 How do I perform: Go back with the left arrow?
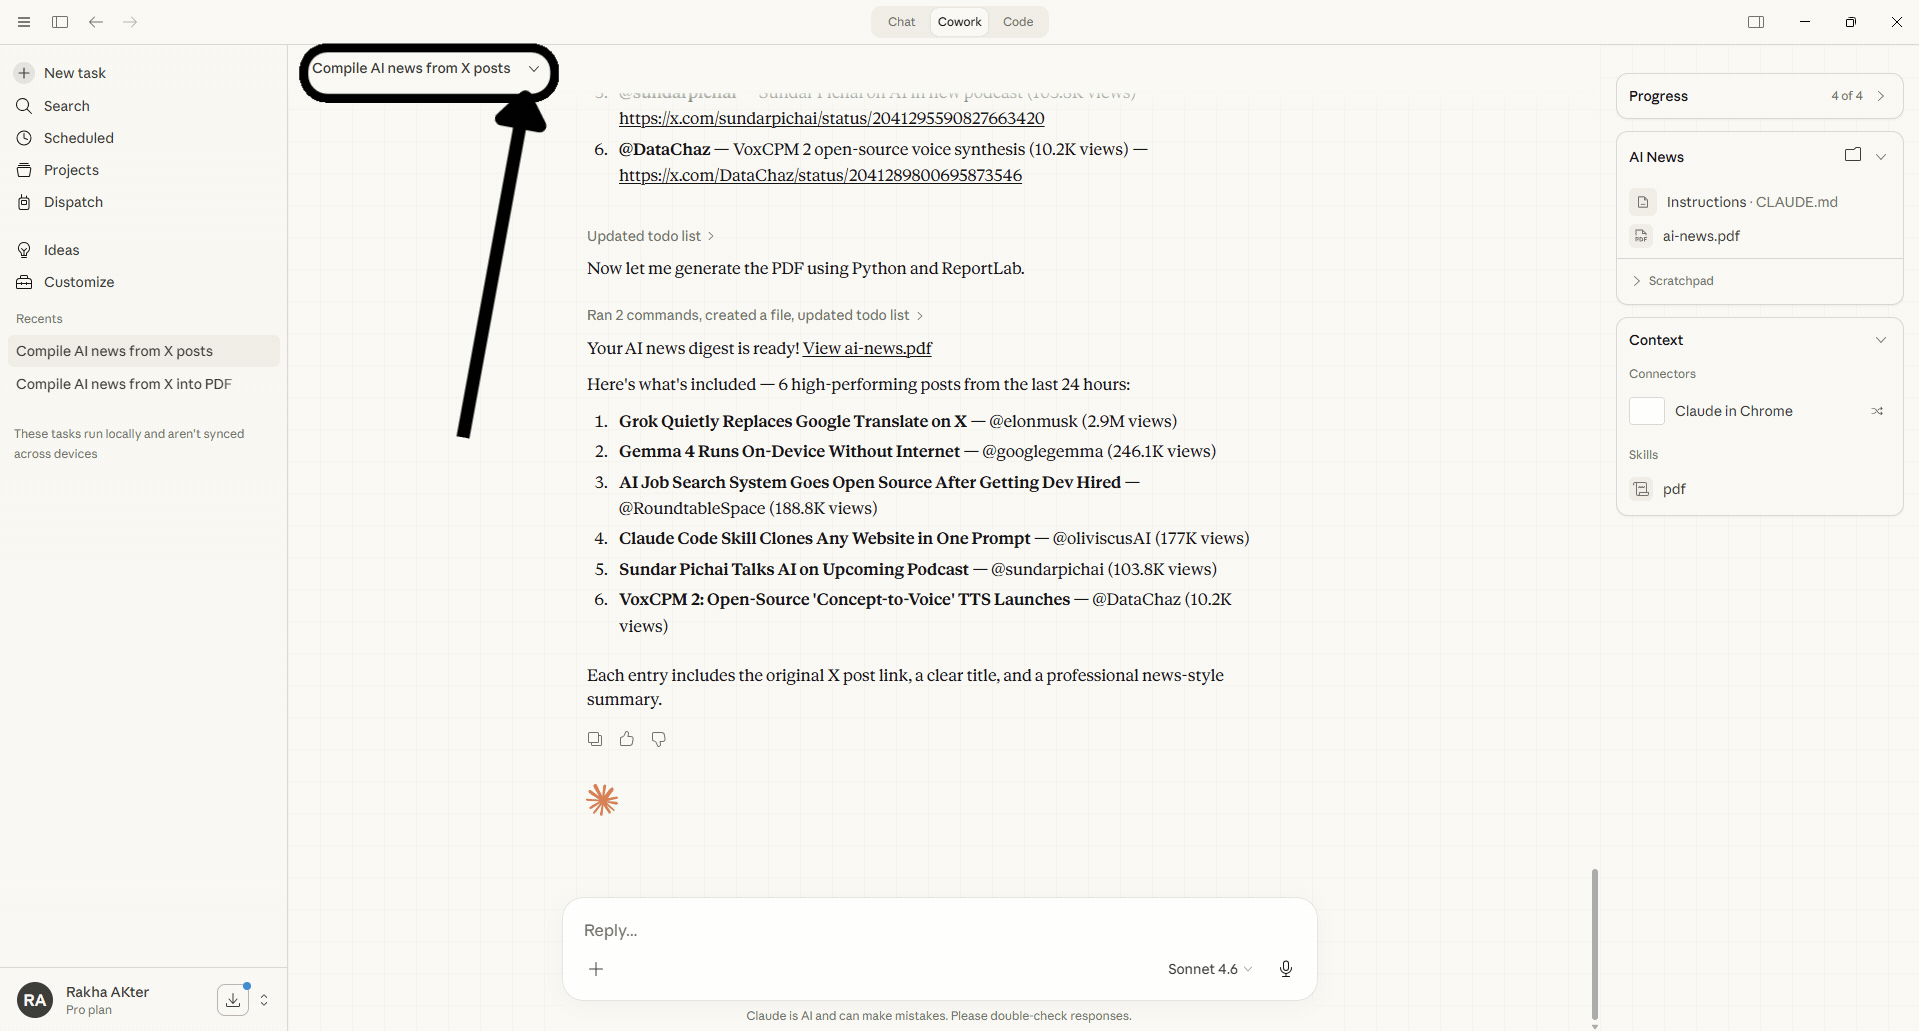click(x=96, y=22)
